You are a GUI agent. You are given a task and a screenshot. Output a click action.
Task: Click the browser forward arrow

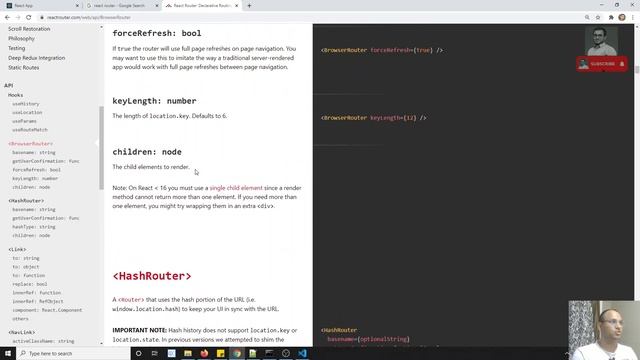(18, 18)
